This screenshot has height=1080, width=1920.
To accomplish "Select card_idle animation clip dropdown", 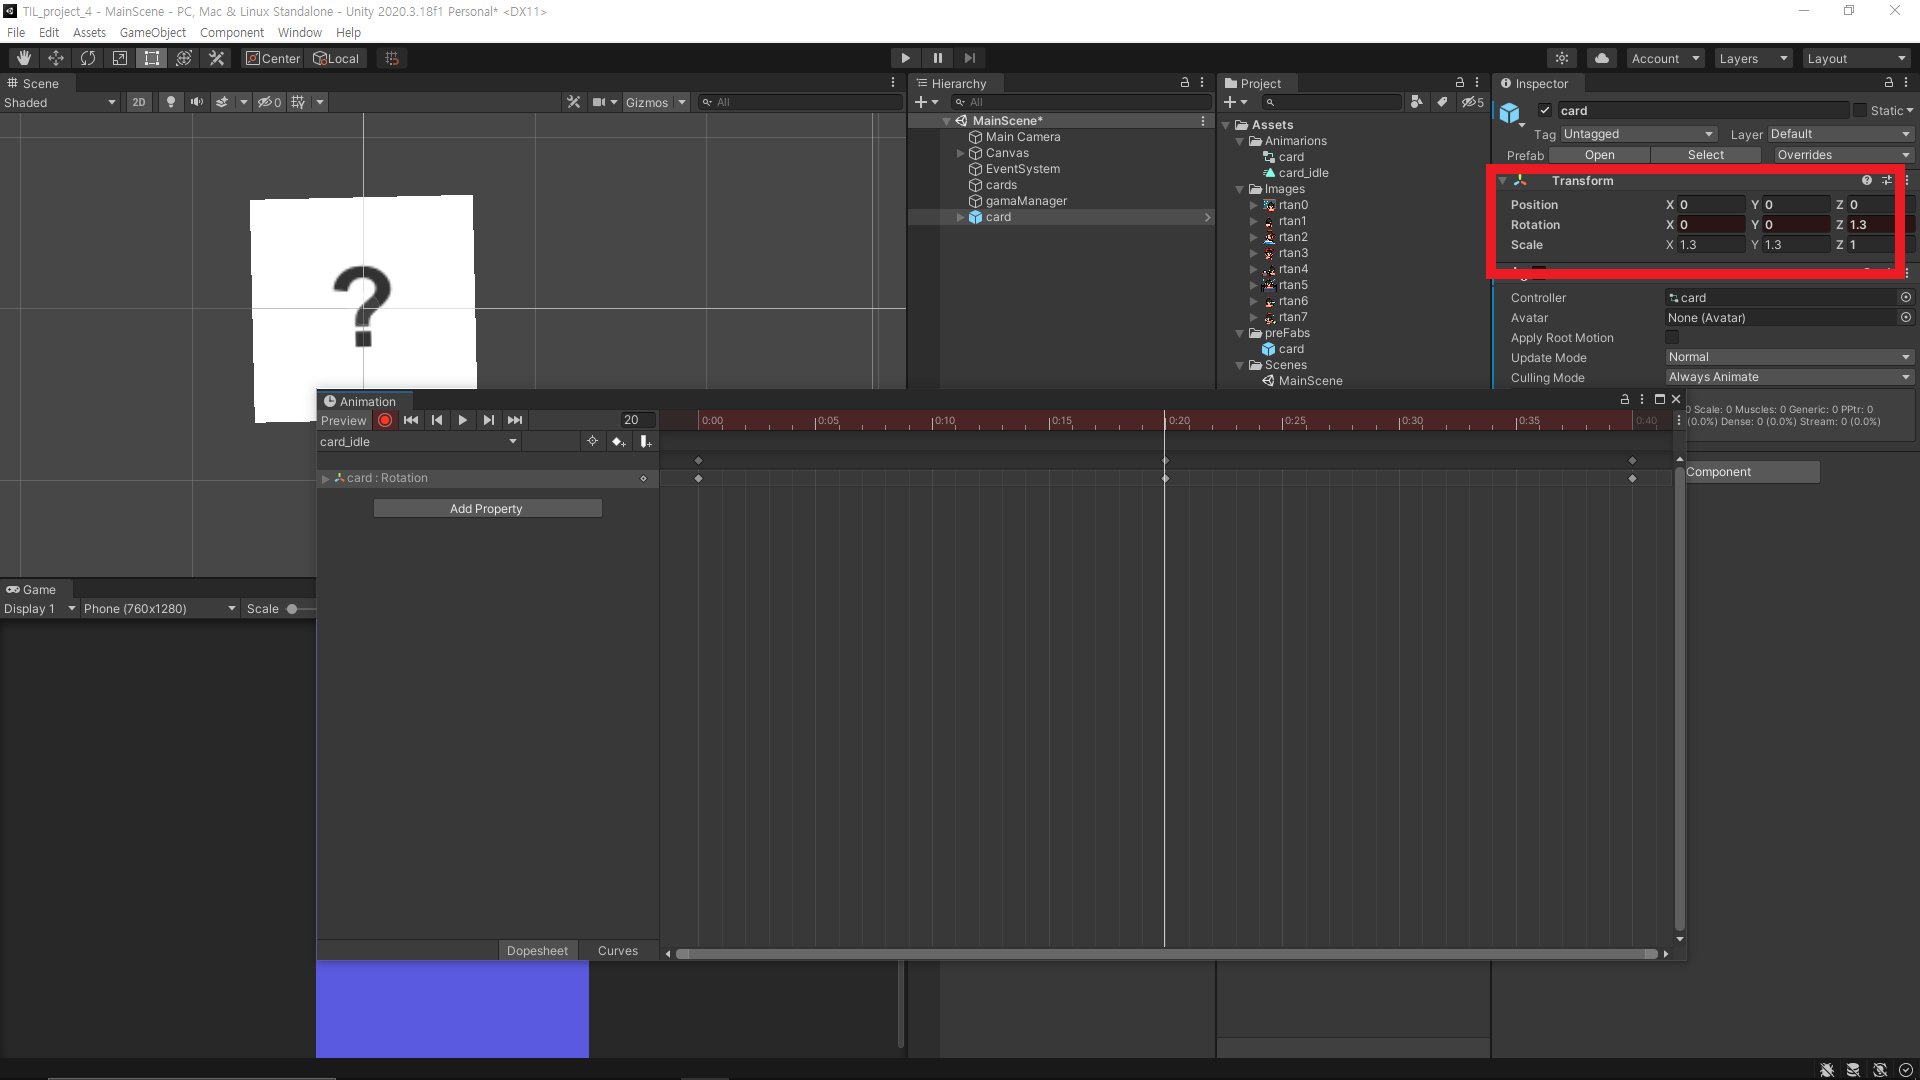I will click(x=419, y=440).
